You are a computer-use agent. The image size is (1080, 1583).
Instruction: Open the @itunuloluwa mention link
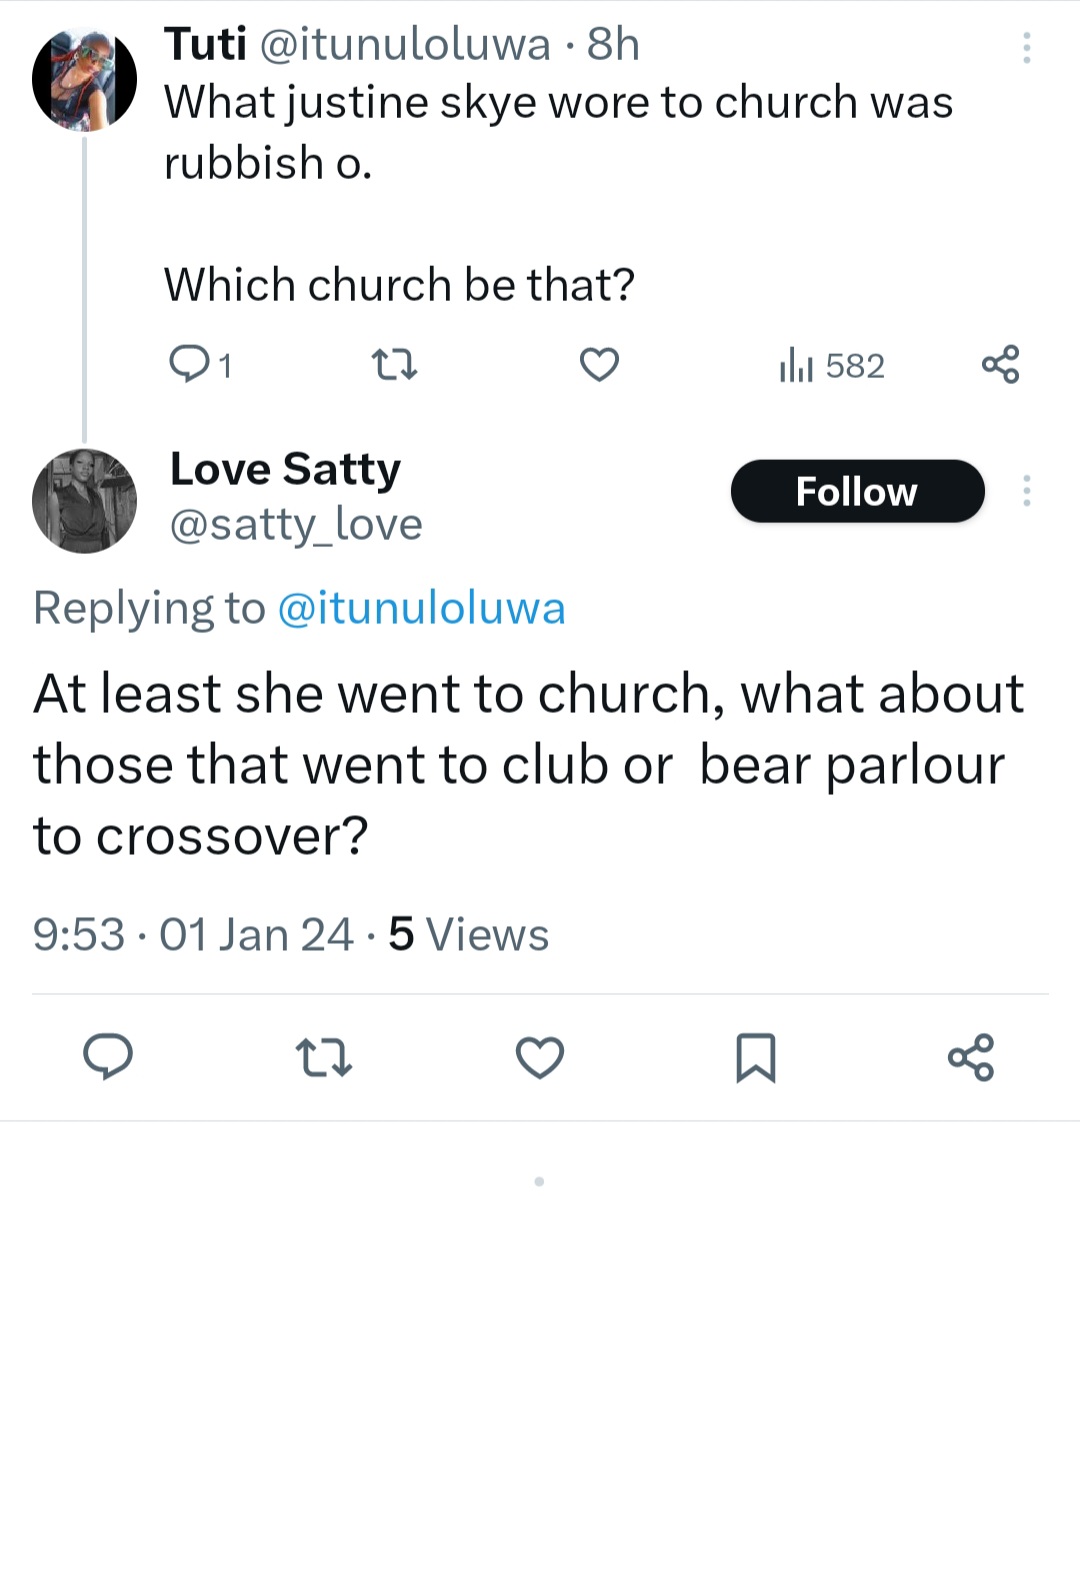click(421, 608)
